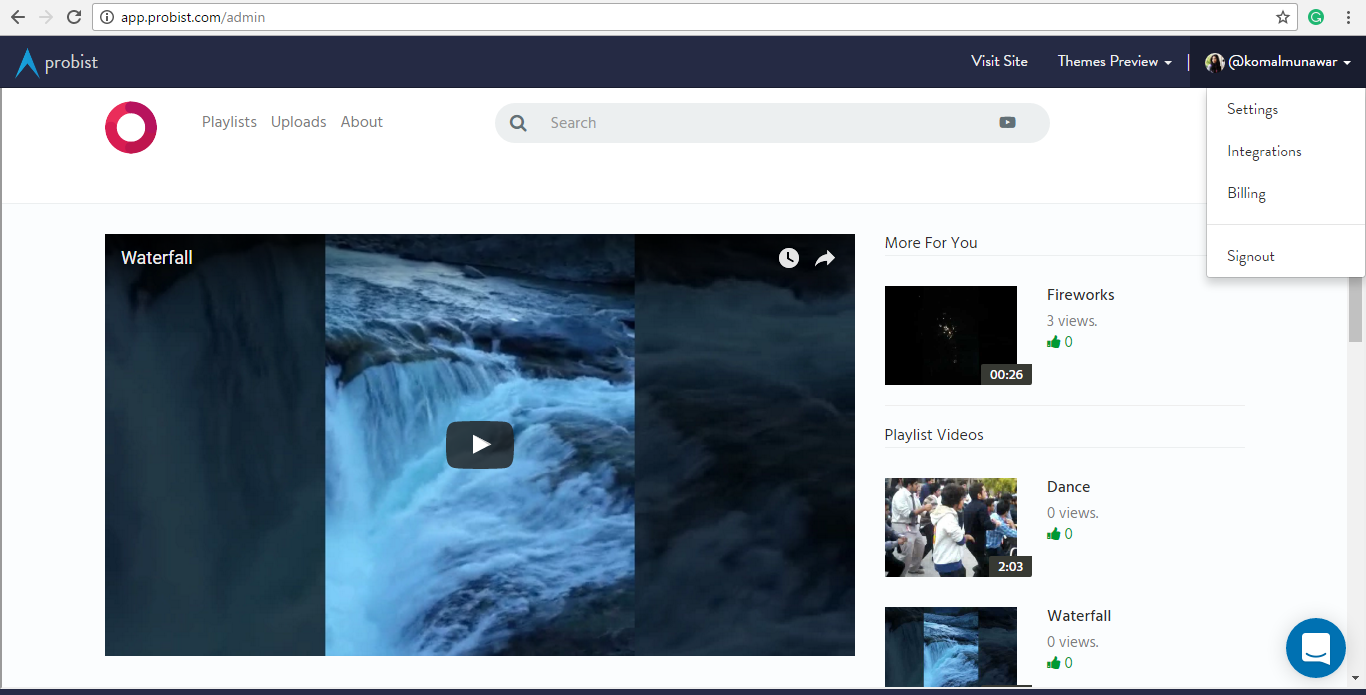Click the Probist logo in header
Screen dimensions: 1366x695
pos(57,63)
